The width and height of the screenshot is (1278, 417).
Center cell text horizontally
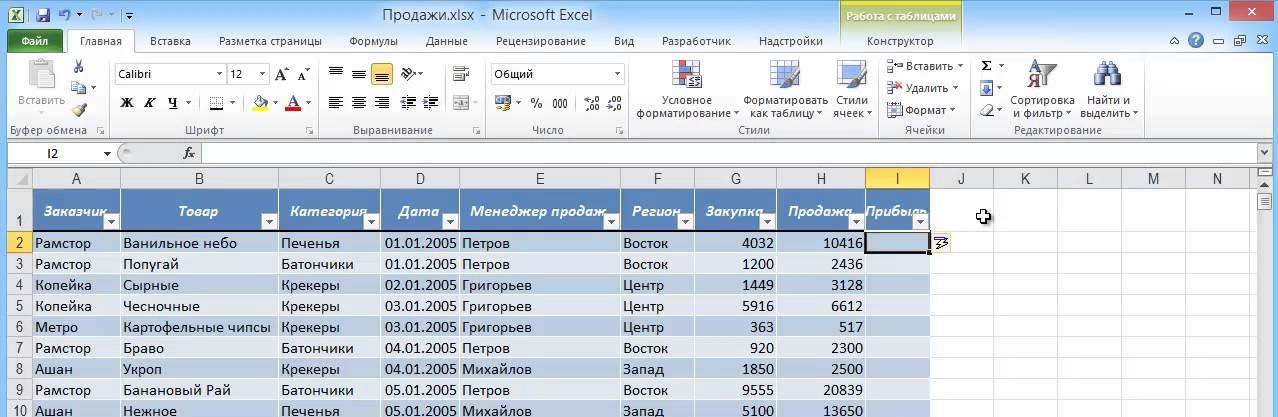[359, 102]
